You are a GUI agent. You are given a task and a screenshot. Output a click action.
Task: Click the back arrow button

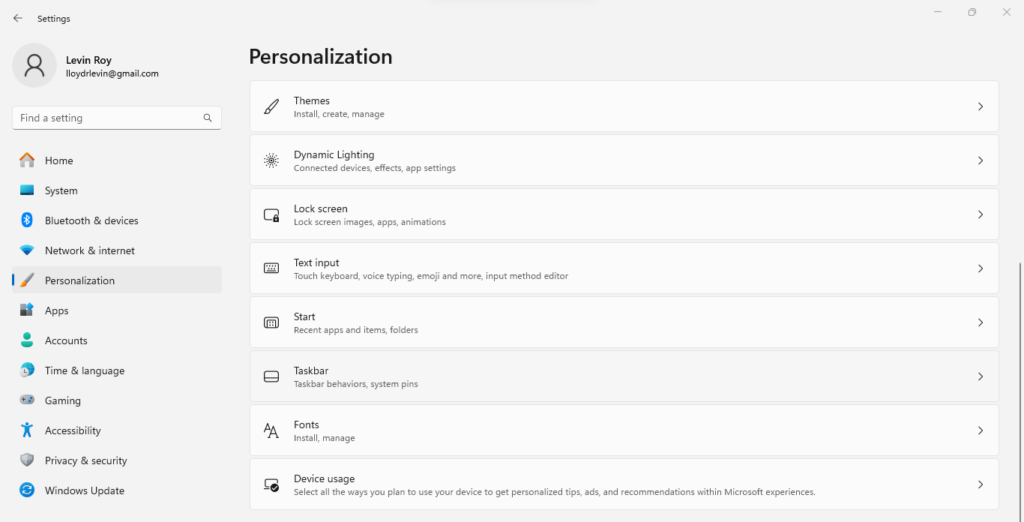click(x=17, y=18)
